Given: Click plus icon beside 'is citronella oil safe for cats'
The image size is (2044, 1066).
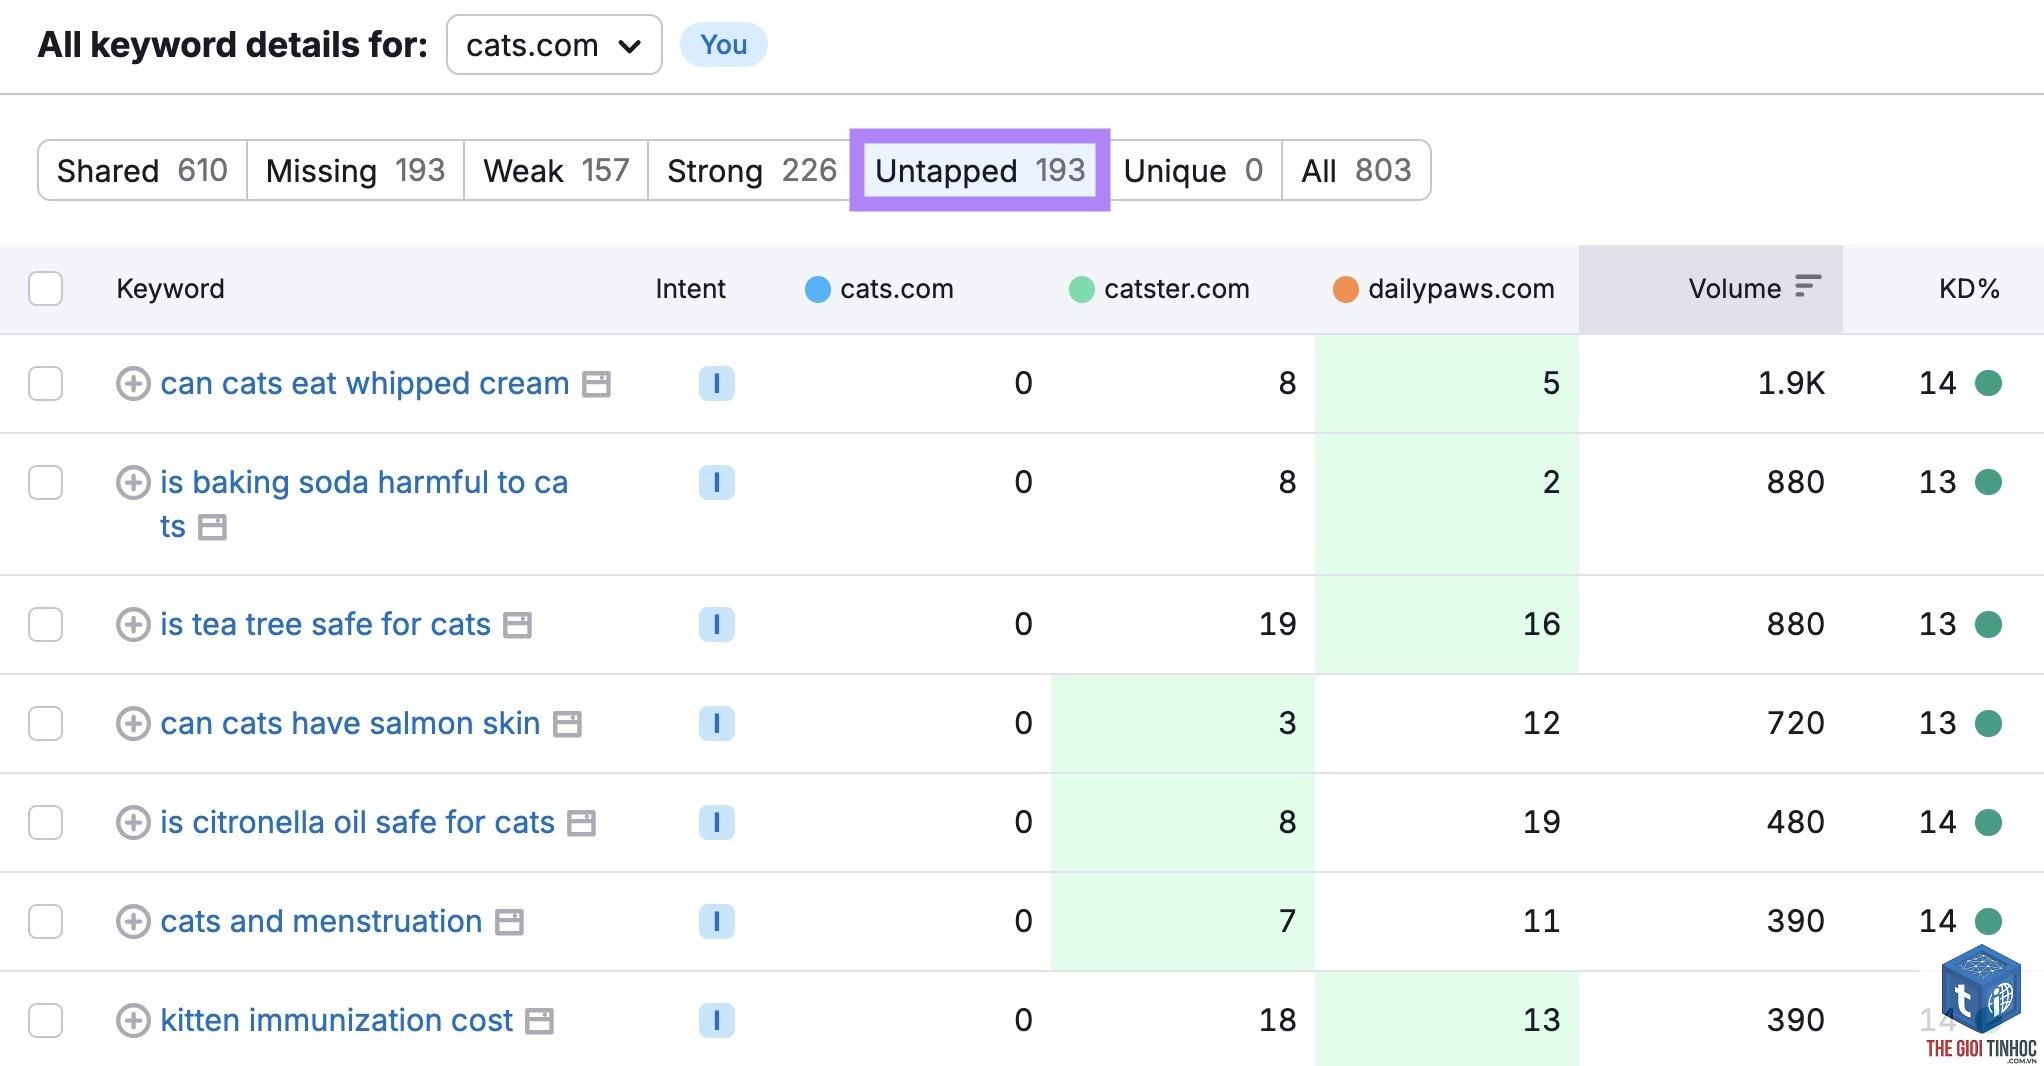Looking at the screenshot, I should coord(133,822).
